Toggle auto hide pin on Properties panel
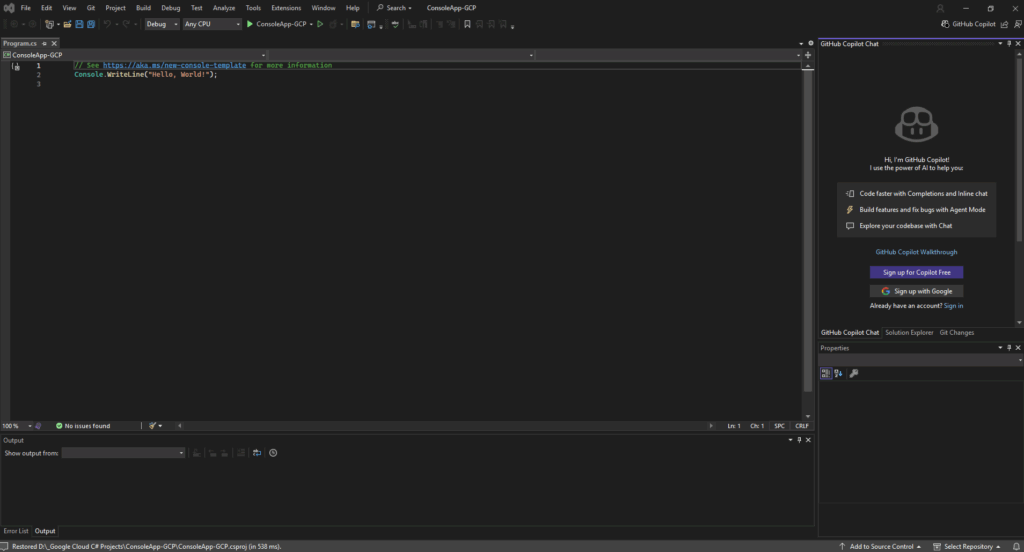Image resolution: width=1024 pixels, height=552 pixels. click(1009, 348)
